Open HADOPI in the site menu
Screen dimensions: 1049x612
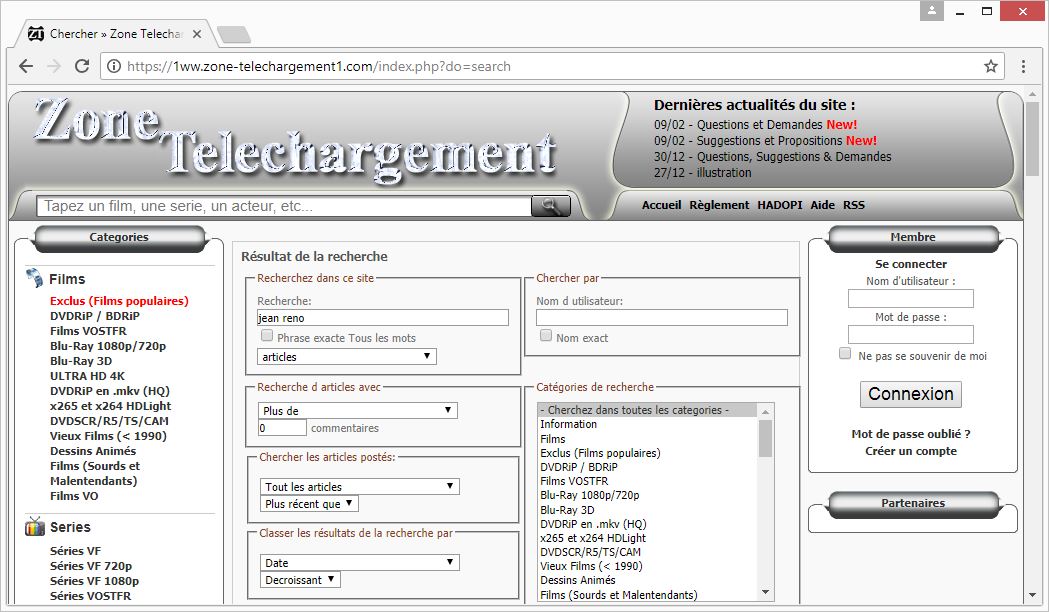(779, 205)
